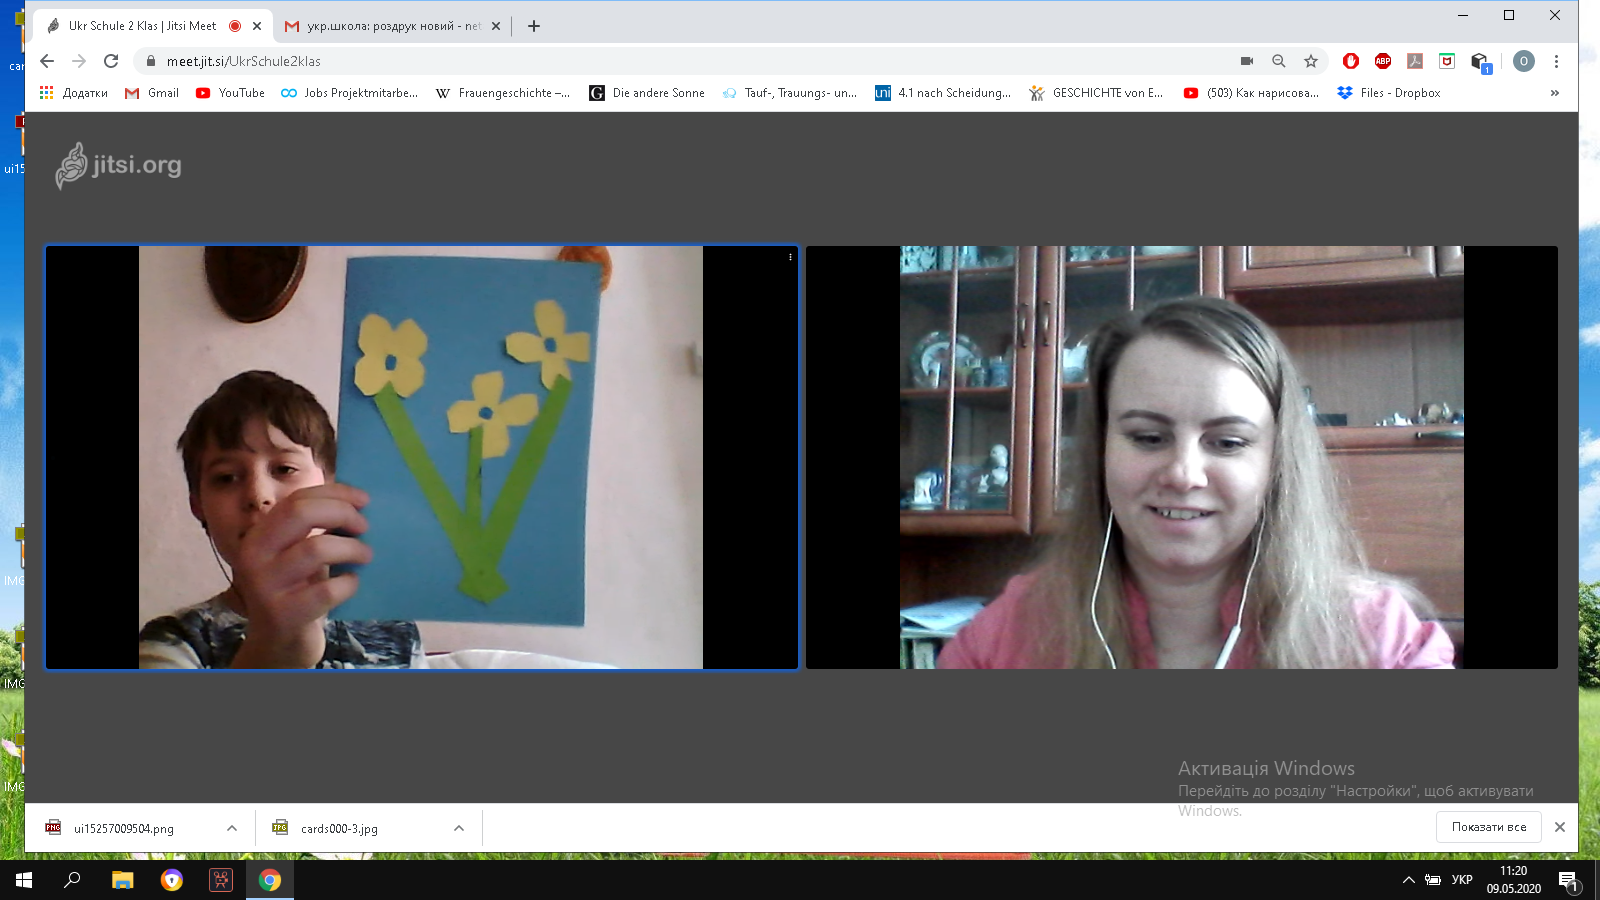Switch to the Gmail укр.школа tab

tap(392, 26)
